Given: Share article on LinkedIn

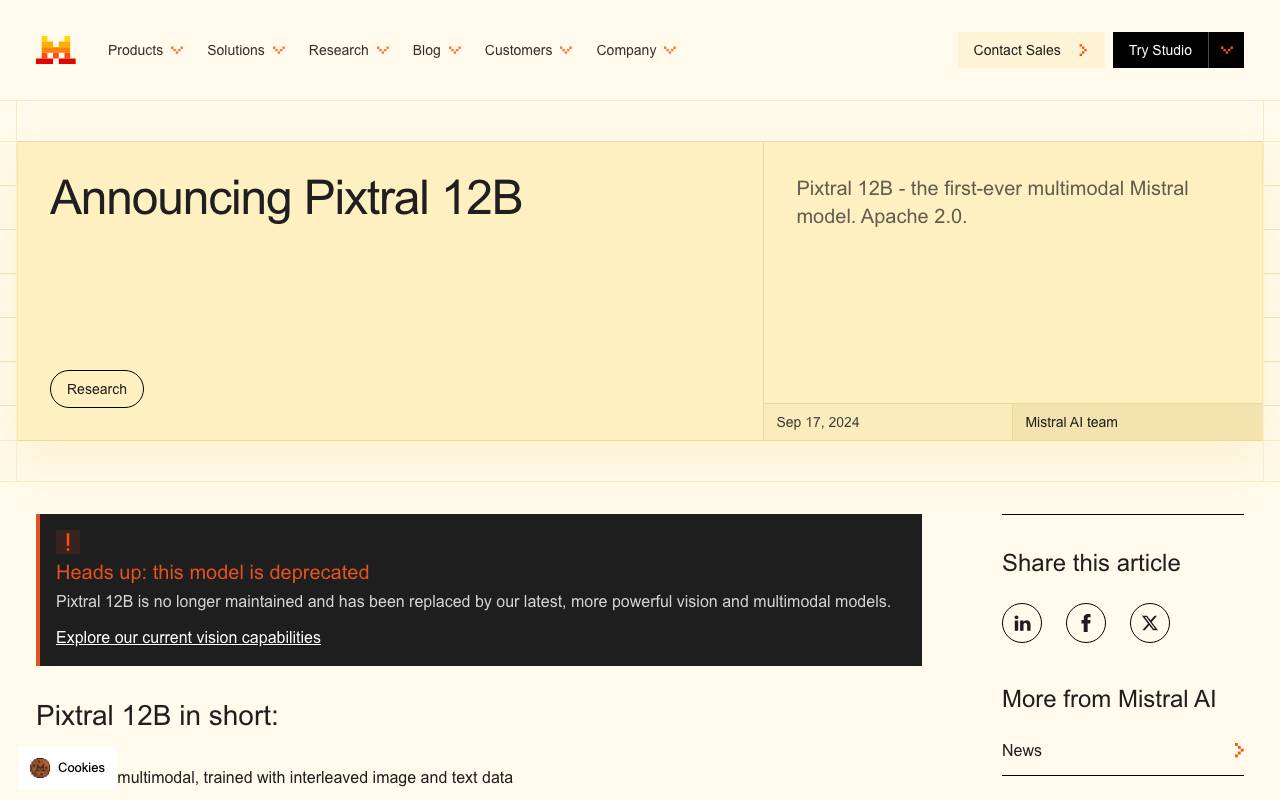Looking at the screenshot, I should [x=1022, y=623].
